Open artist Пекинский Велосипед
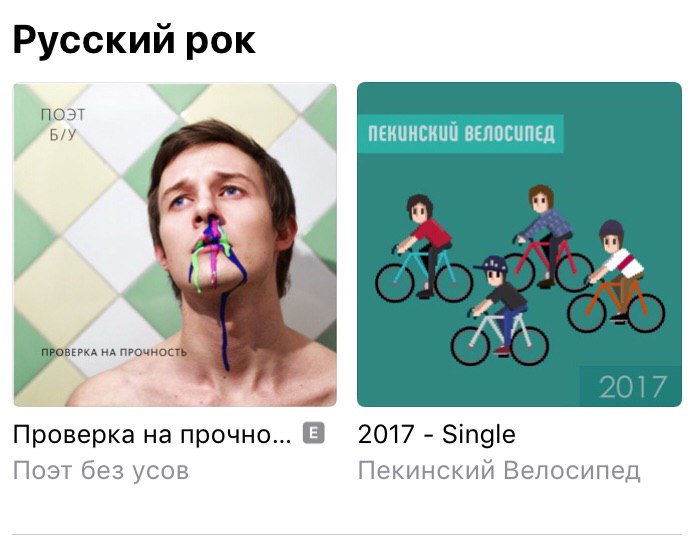The width and height of the screenshot is (697, 542). [499, 470]
